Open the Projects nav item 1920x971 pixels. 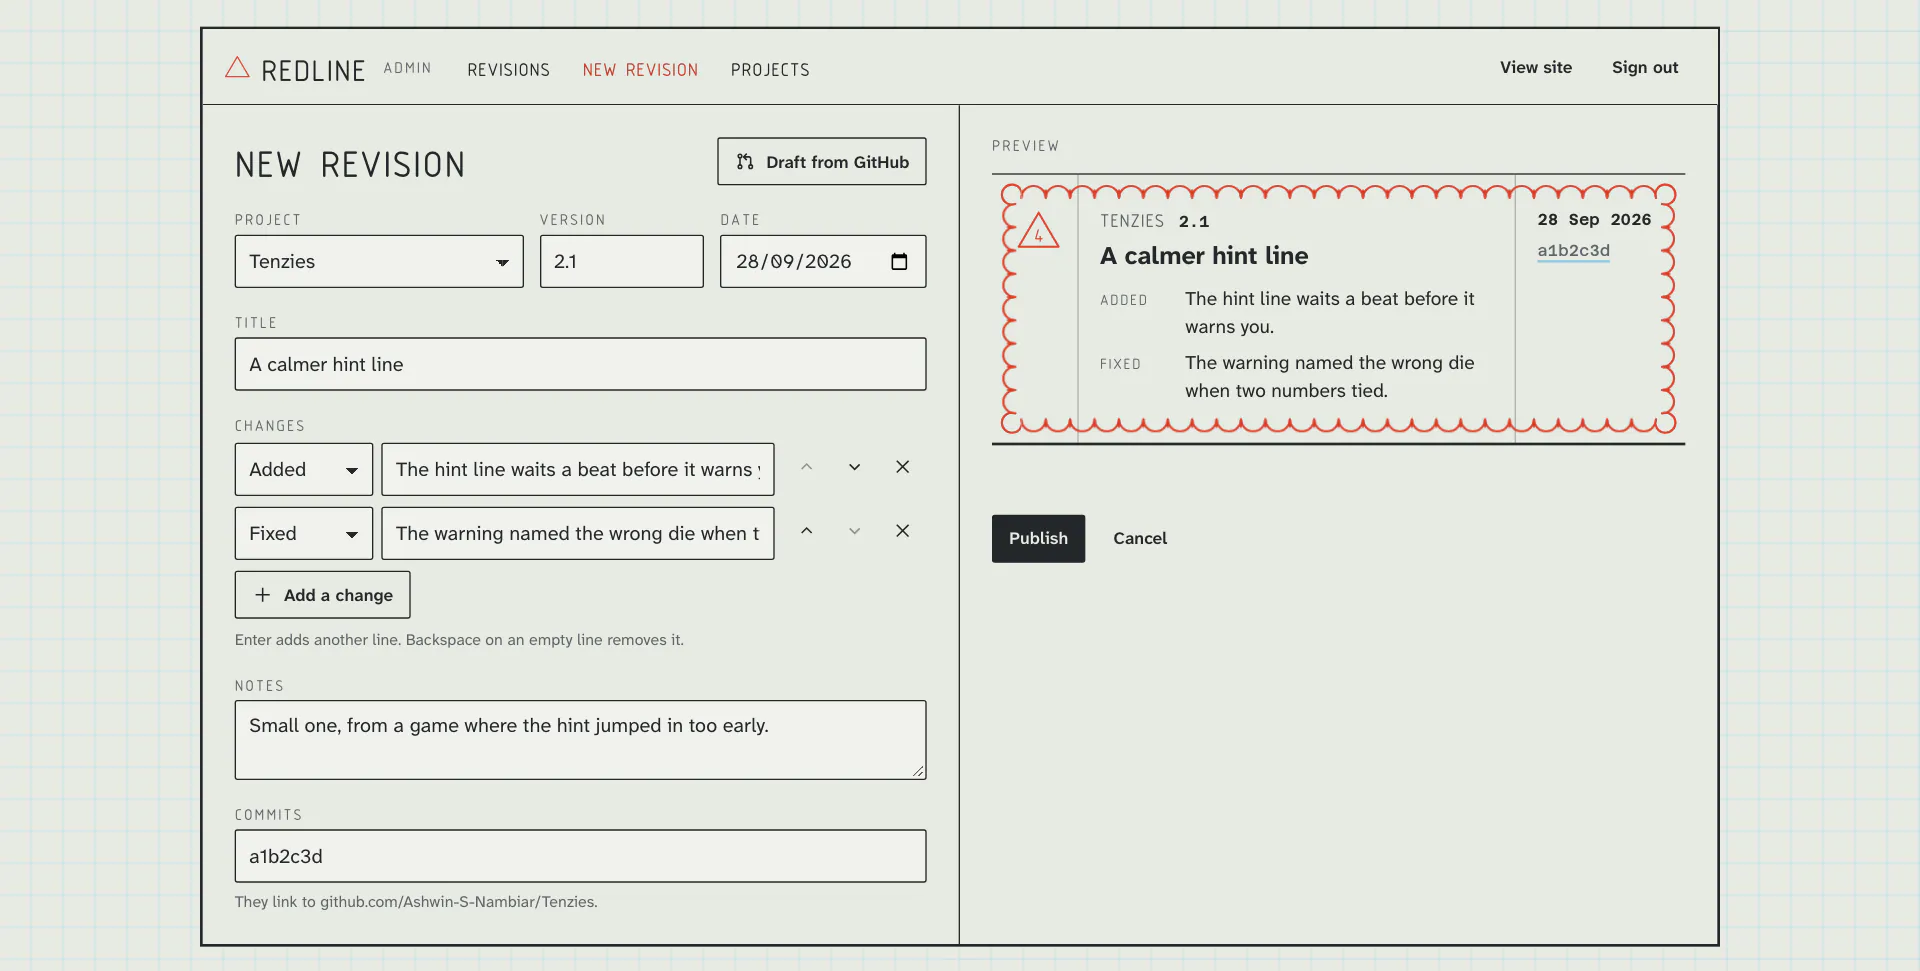(x=770, y=70)
